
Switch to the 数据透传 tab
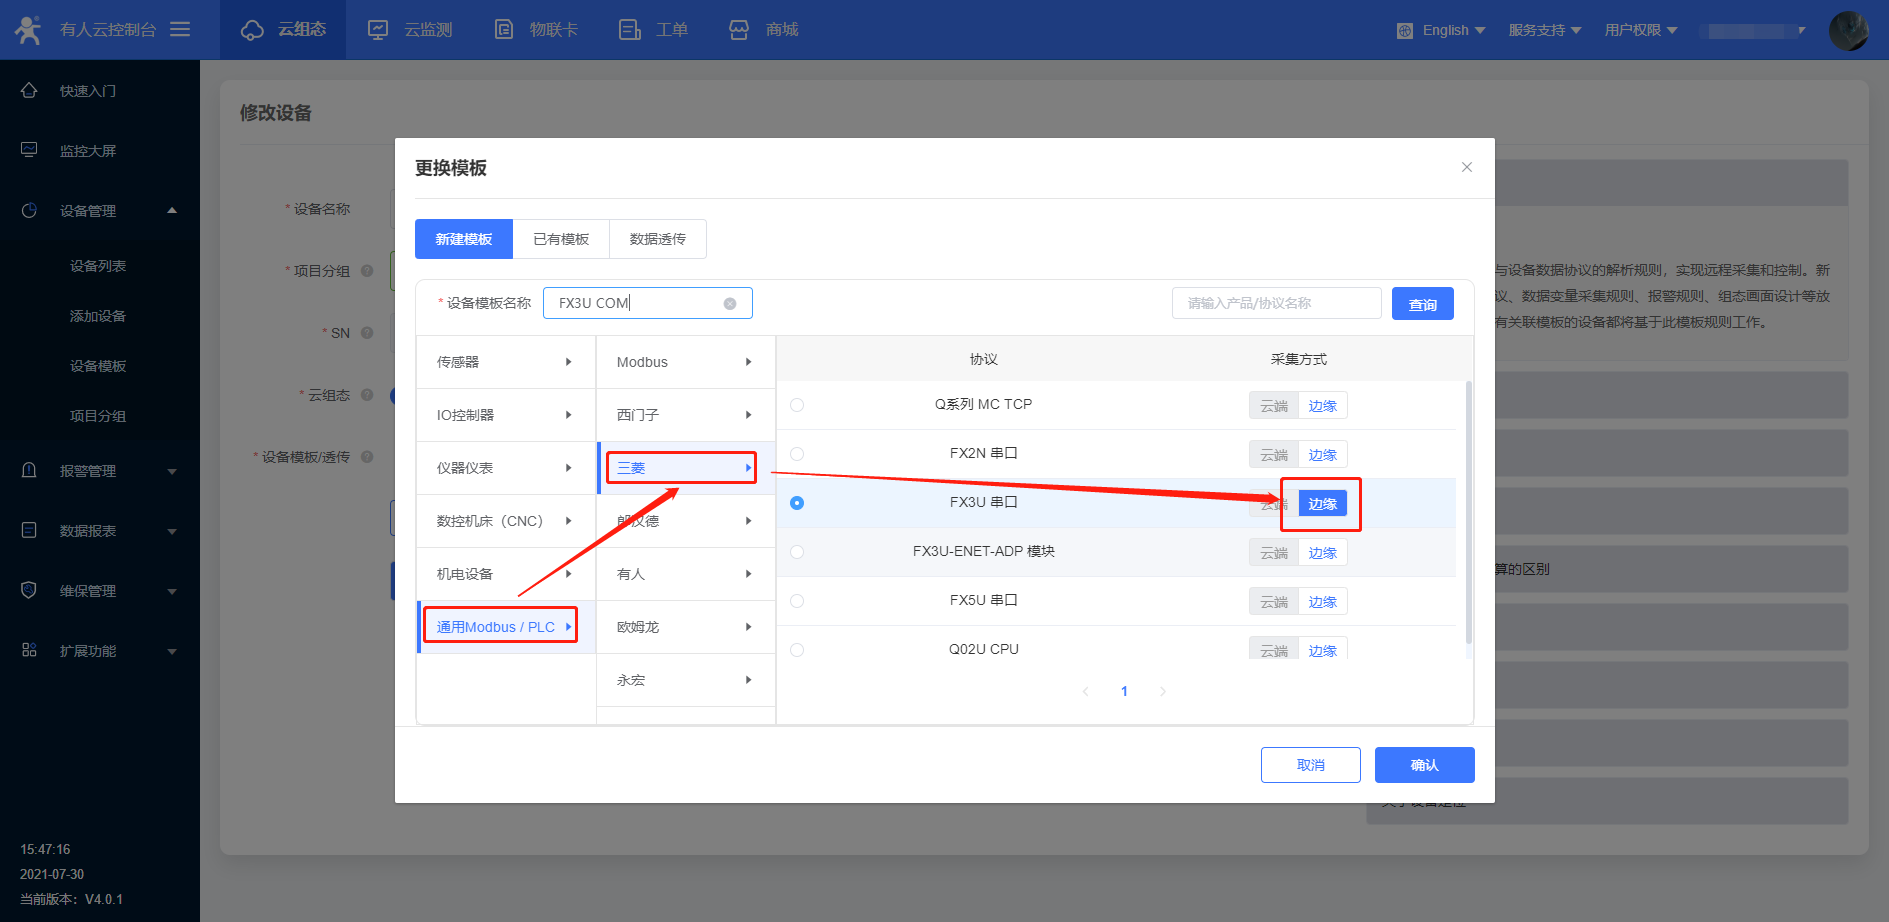657,239
